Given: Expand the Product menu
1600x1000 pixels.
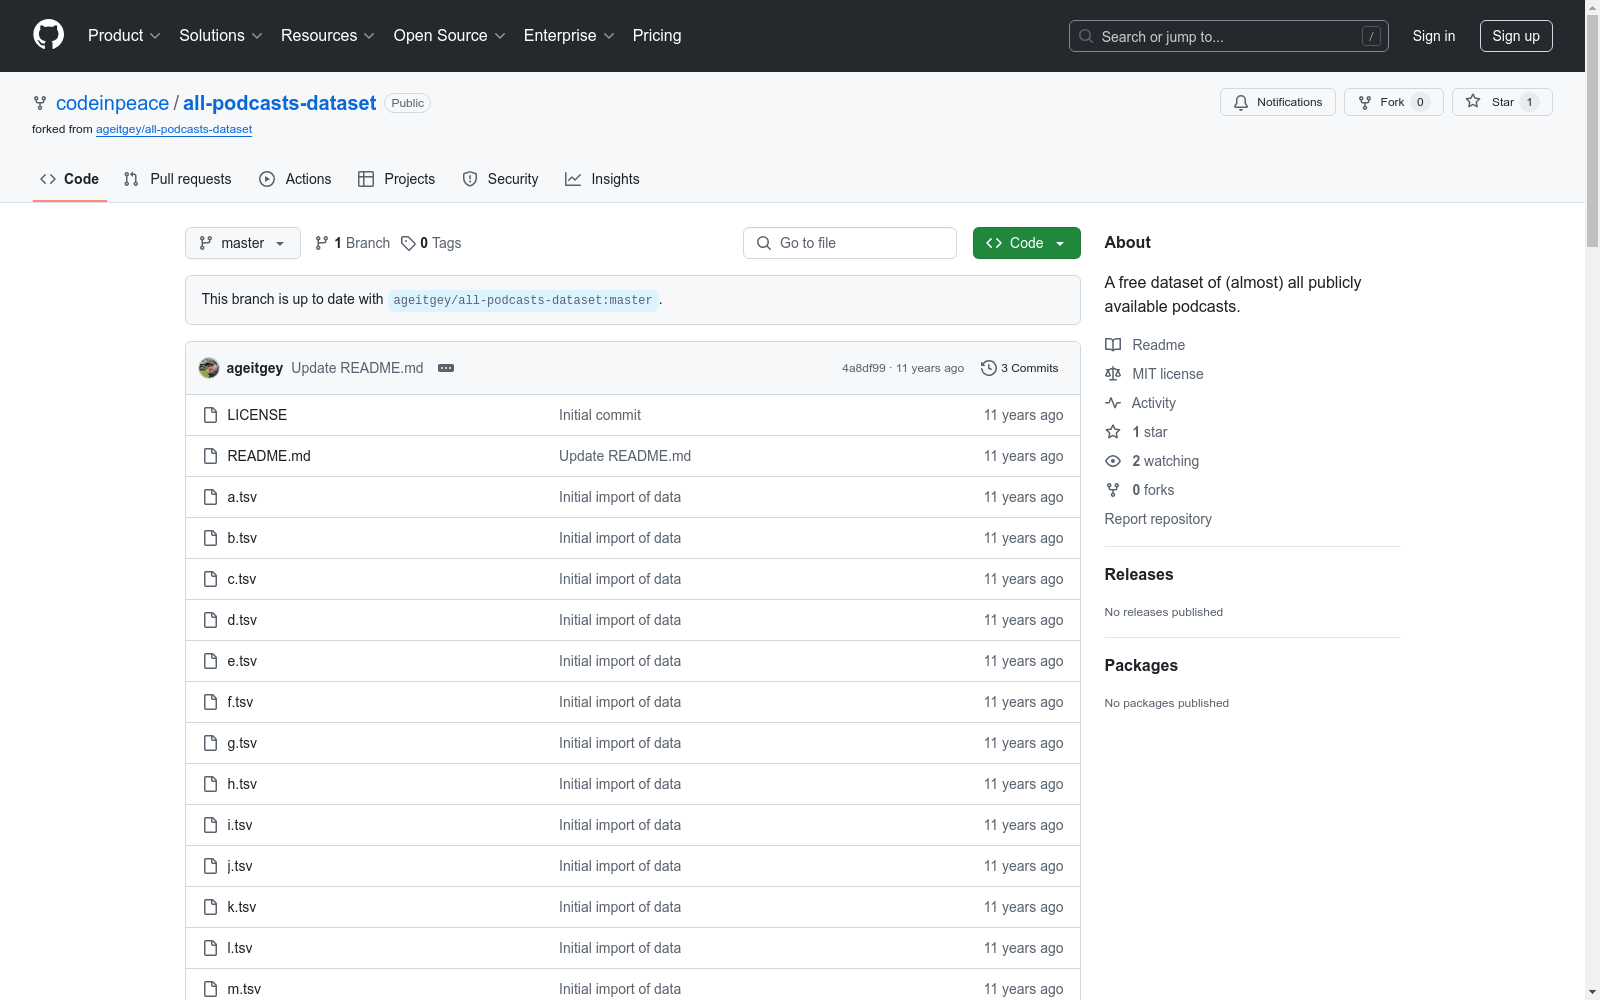Looking at the screenshot, I should click(x=124, y=35).
